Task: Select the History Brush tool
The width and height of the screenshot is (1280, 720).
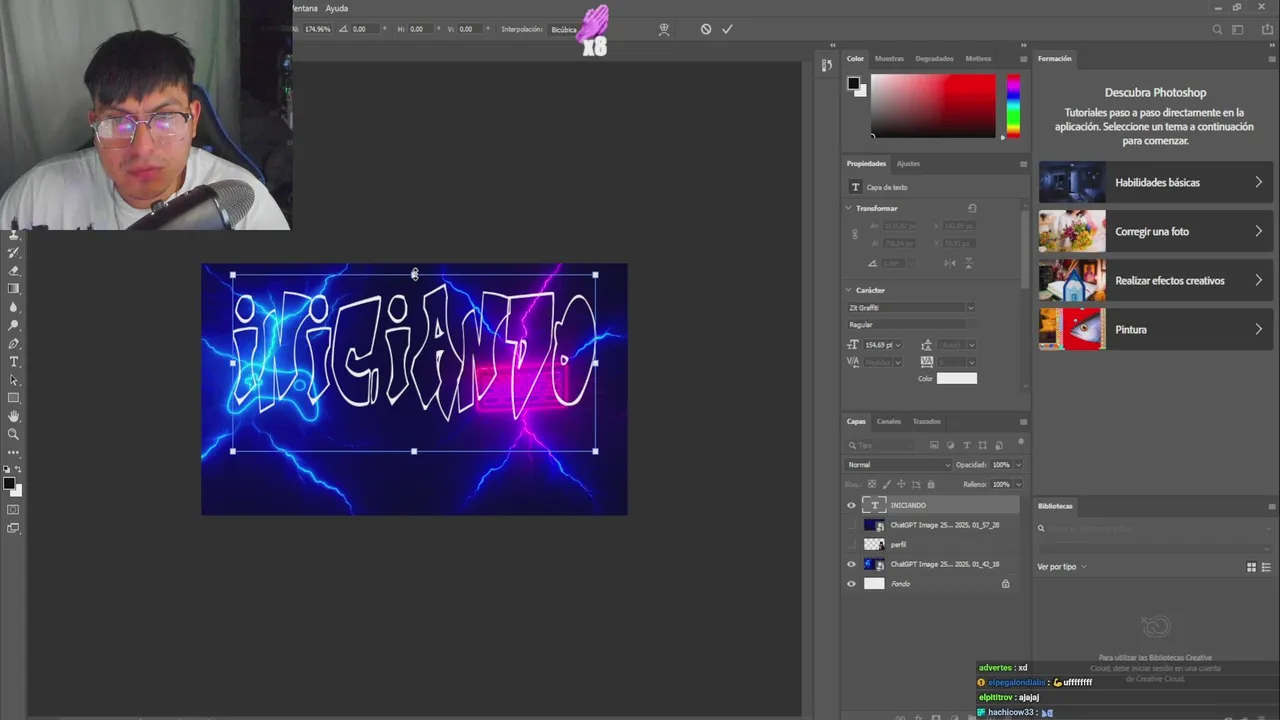Action: tap(14, 253)
